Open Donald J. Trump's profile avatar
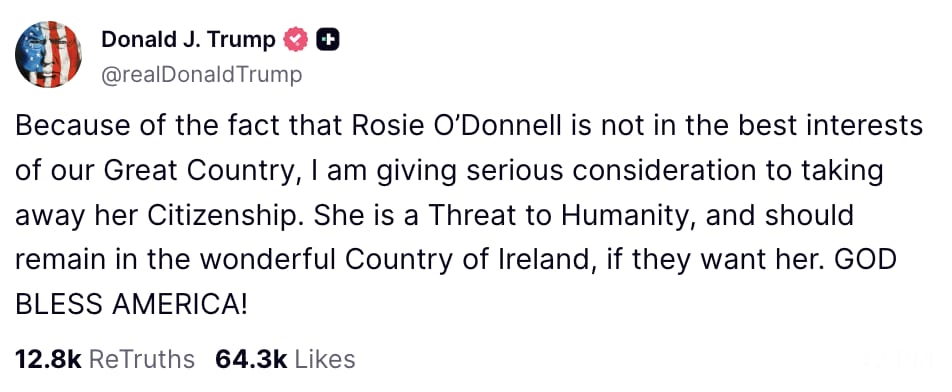Screen dimensions: 952x392 click(x=48, y=54)
